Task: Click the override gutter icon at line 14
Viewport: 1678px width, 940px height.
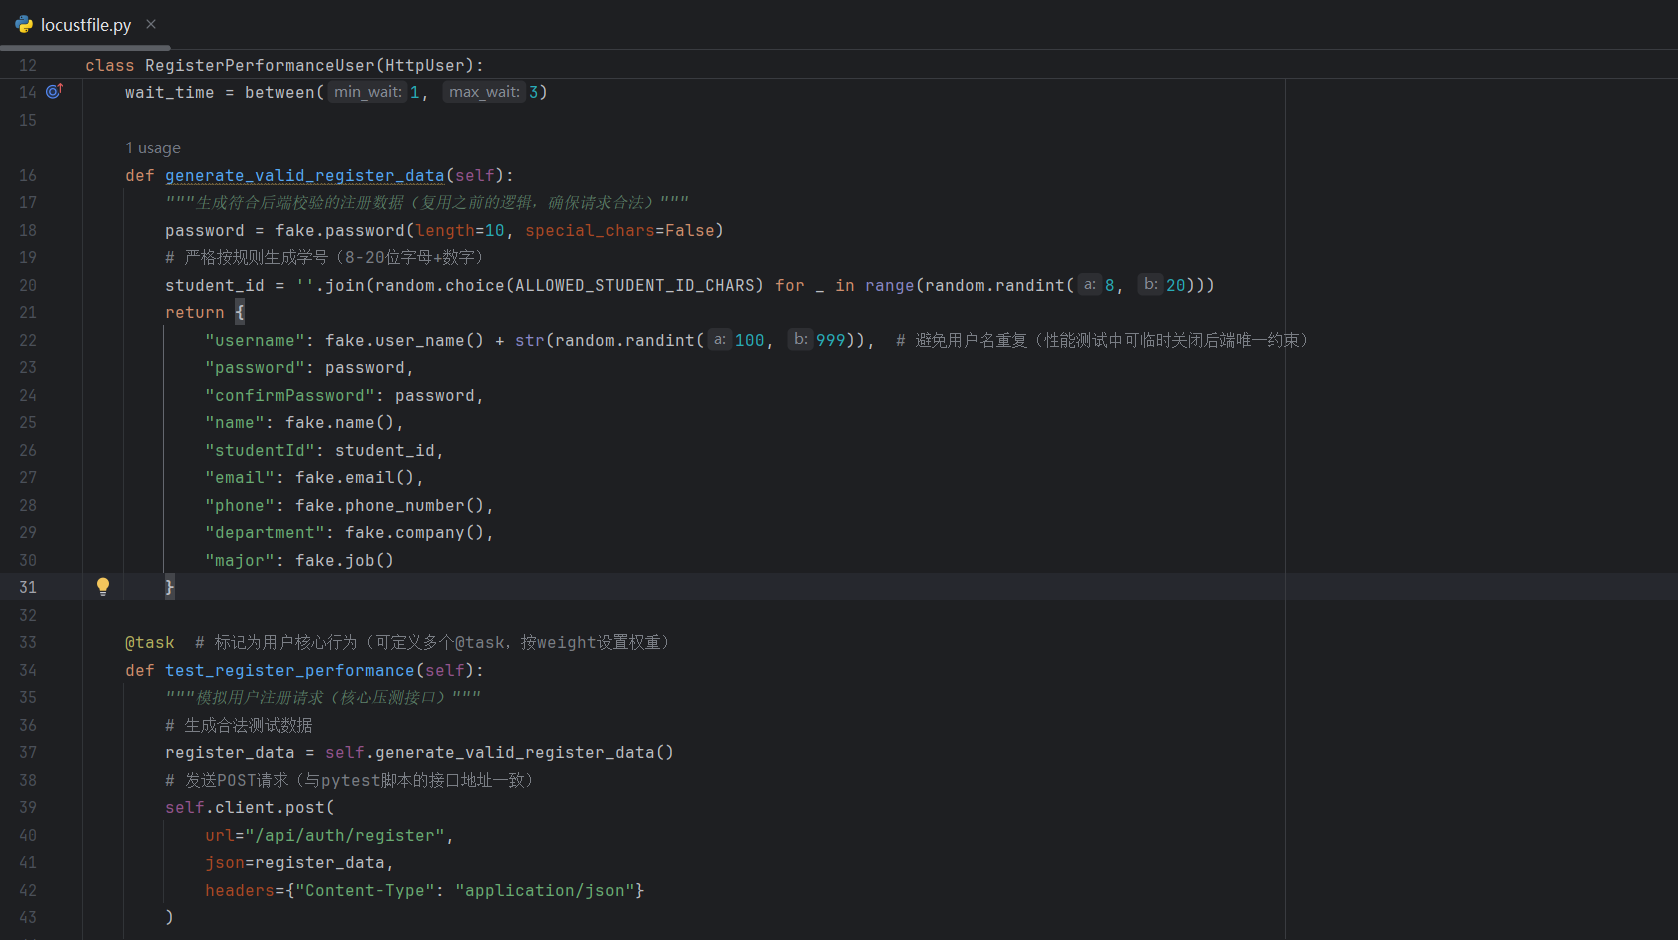Action: pyautogui.click(x=54, y=91)
